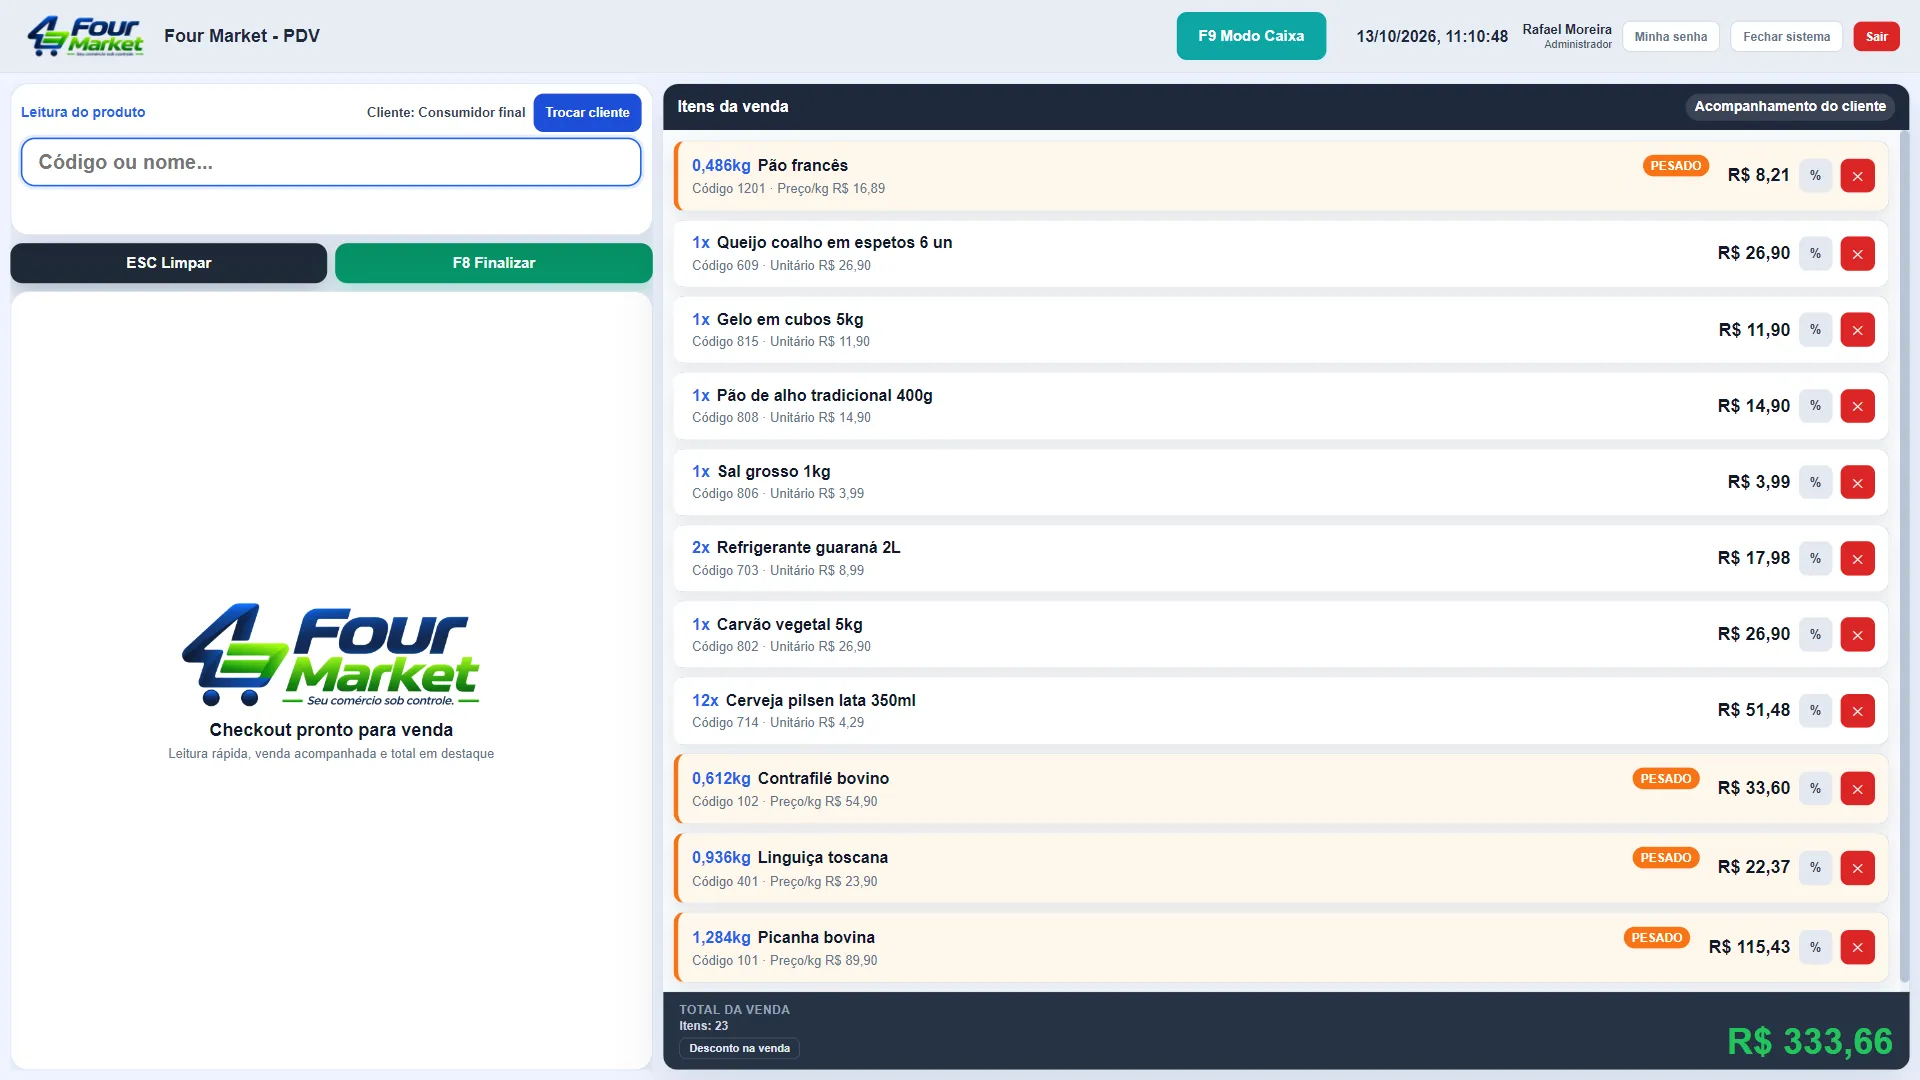Delete the Gelo em cubos 5kg row

tap(1857, 330)
